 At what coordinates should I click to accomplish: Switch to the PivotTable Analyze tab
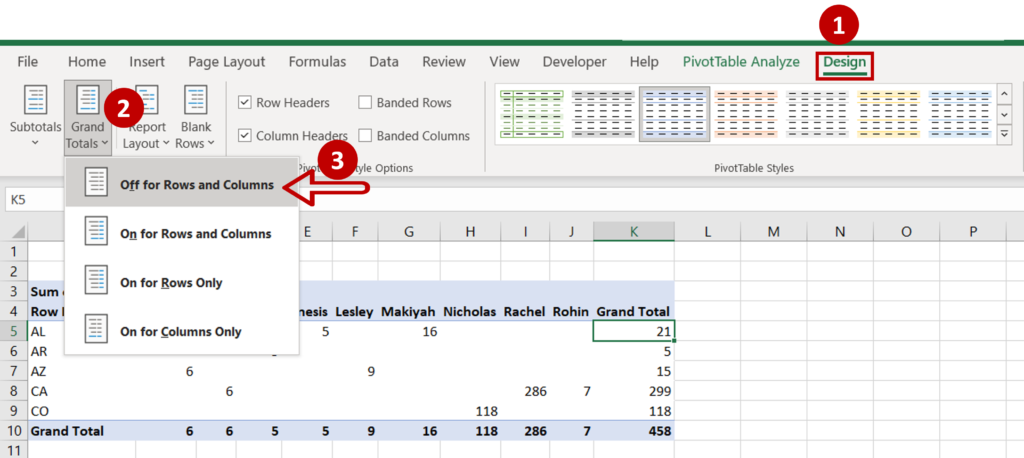(x=741, y=62)
